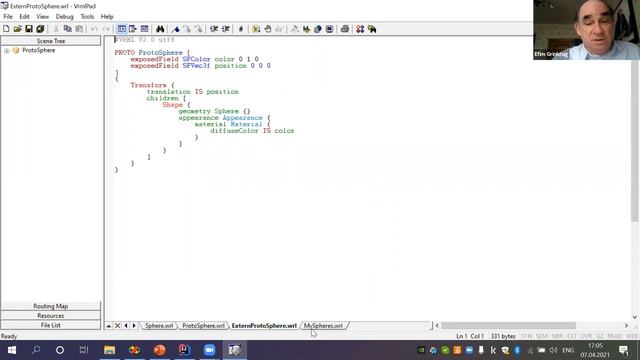Viewport: 640px width, 360px height.
Task: Click the horizontal scrollbar right arrow
Action: (x=627, y=326)
